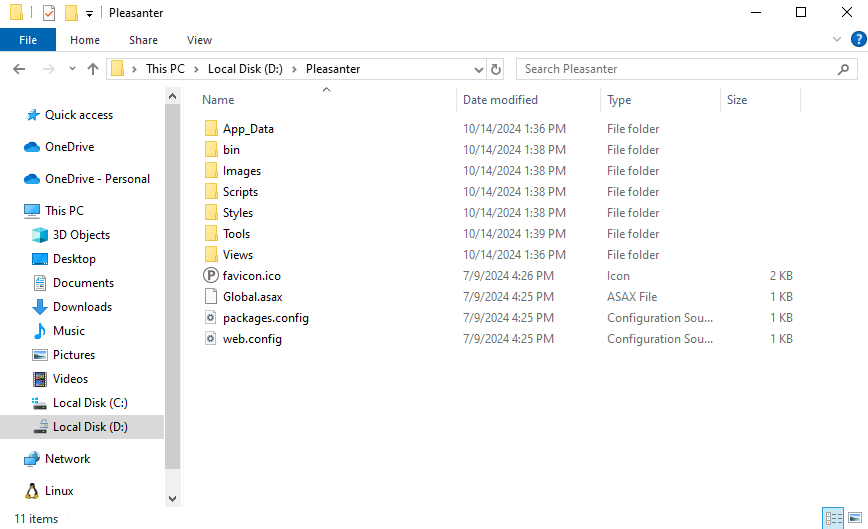Sort by the Size column header
The height and width of the screenshot is (529, 868).
click(737, 100)
